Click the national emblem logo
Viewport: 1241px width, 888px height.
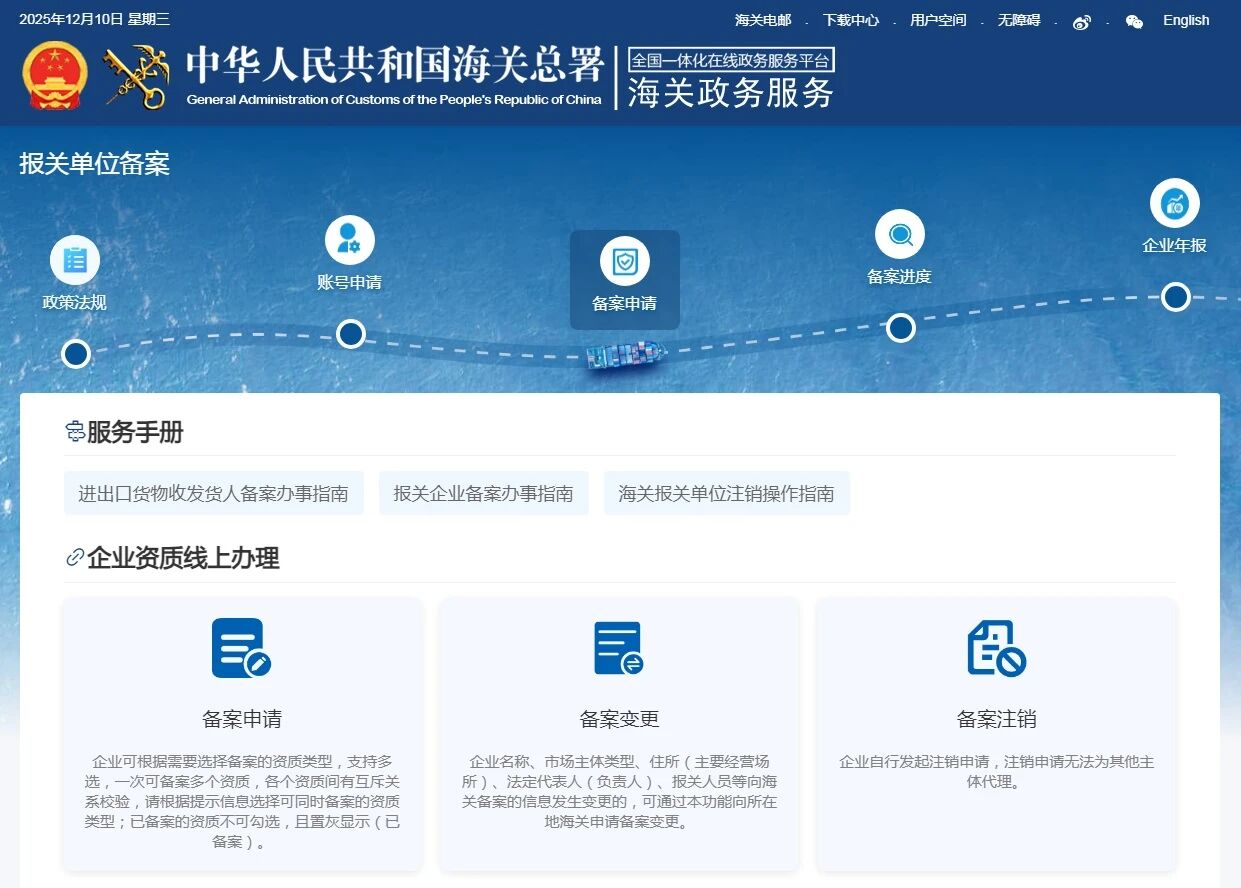point(55,76)
